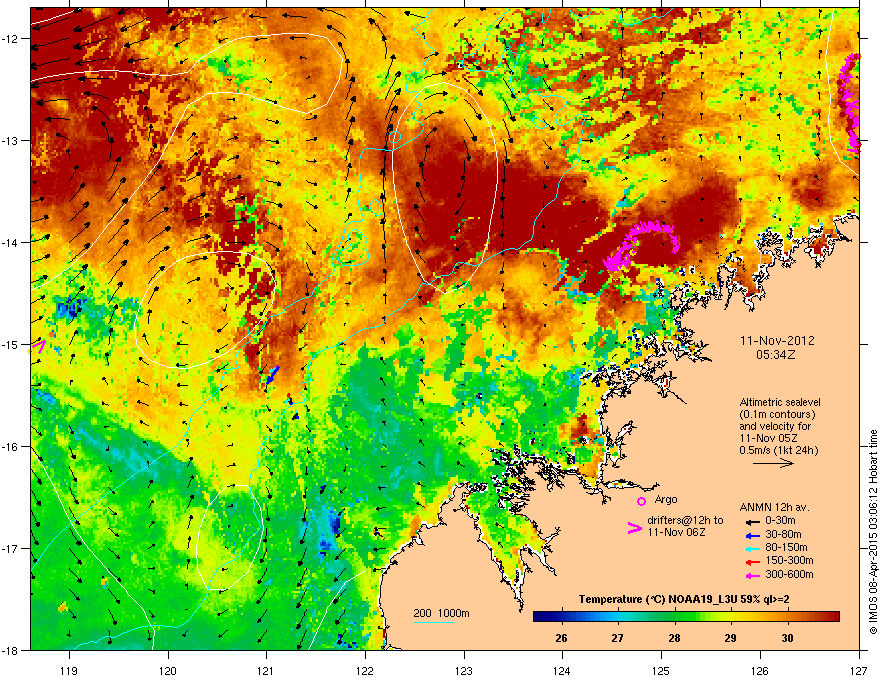Click the blue 30-80m arrow legend symbol
This screenshot has width=880, height=680.
coord(752,535)
